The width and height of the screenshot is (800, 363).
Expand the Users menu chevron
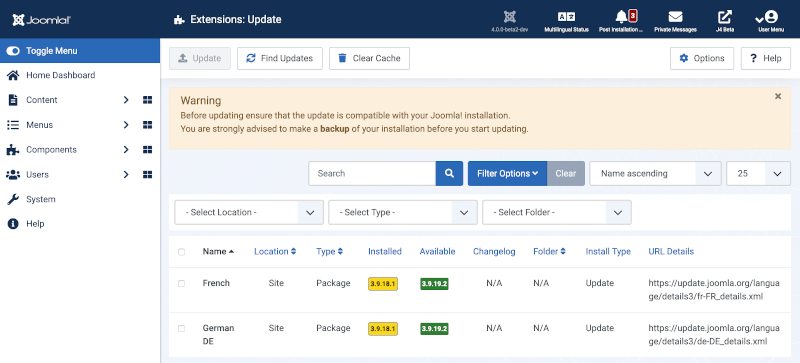coord(126,175)
